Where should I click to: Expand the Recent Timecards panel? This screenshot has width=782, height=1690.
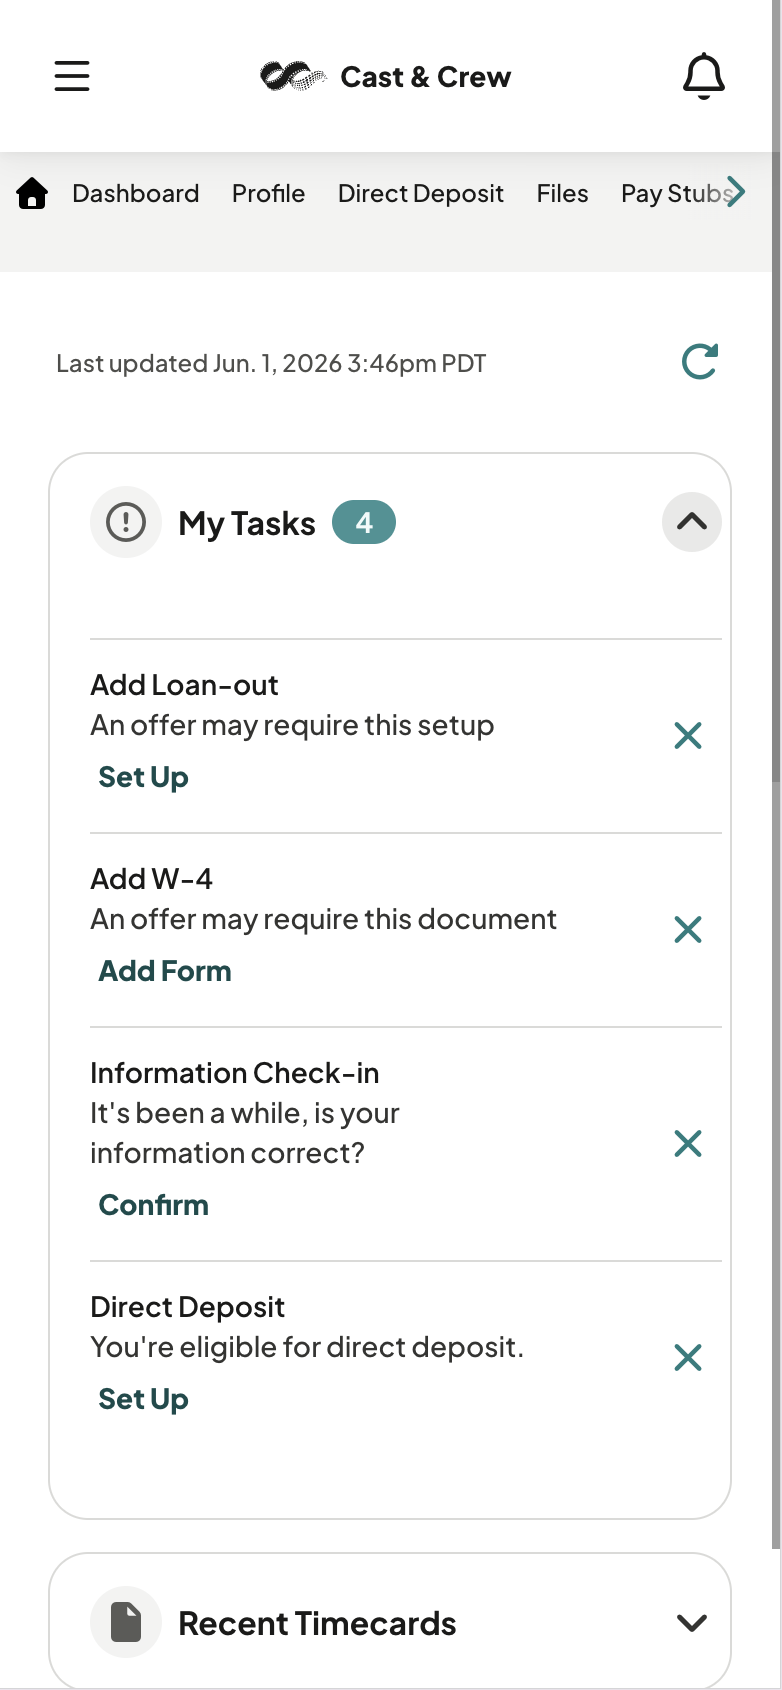pos(692,1623)
